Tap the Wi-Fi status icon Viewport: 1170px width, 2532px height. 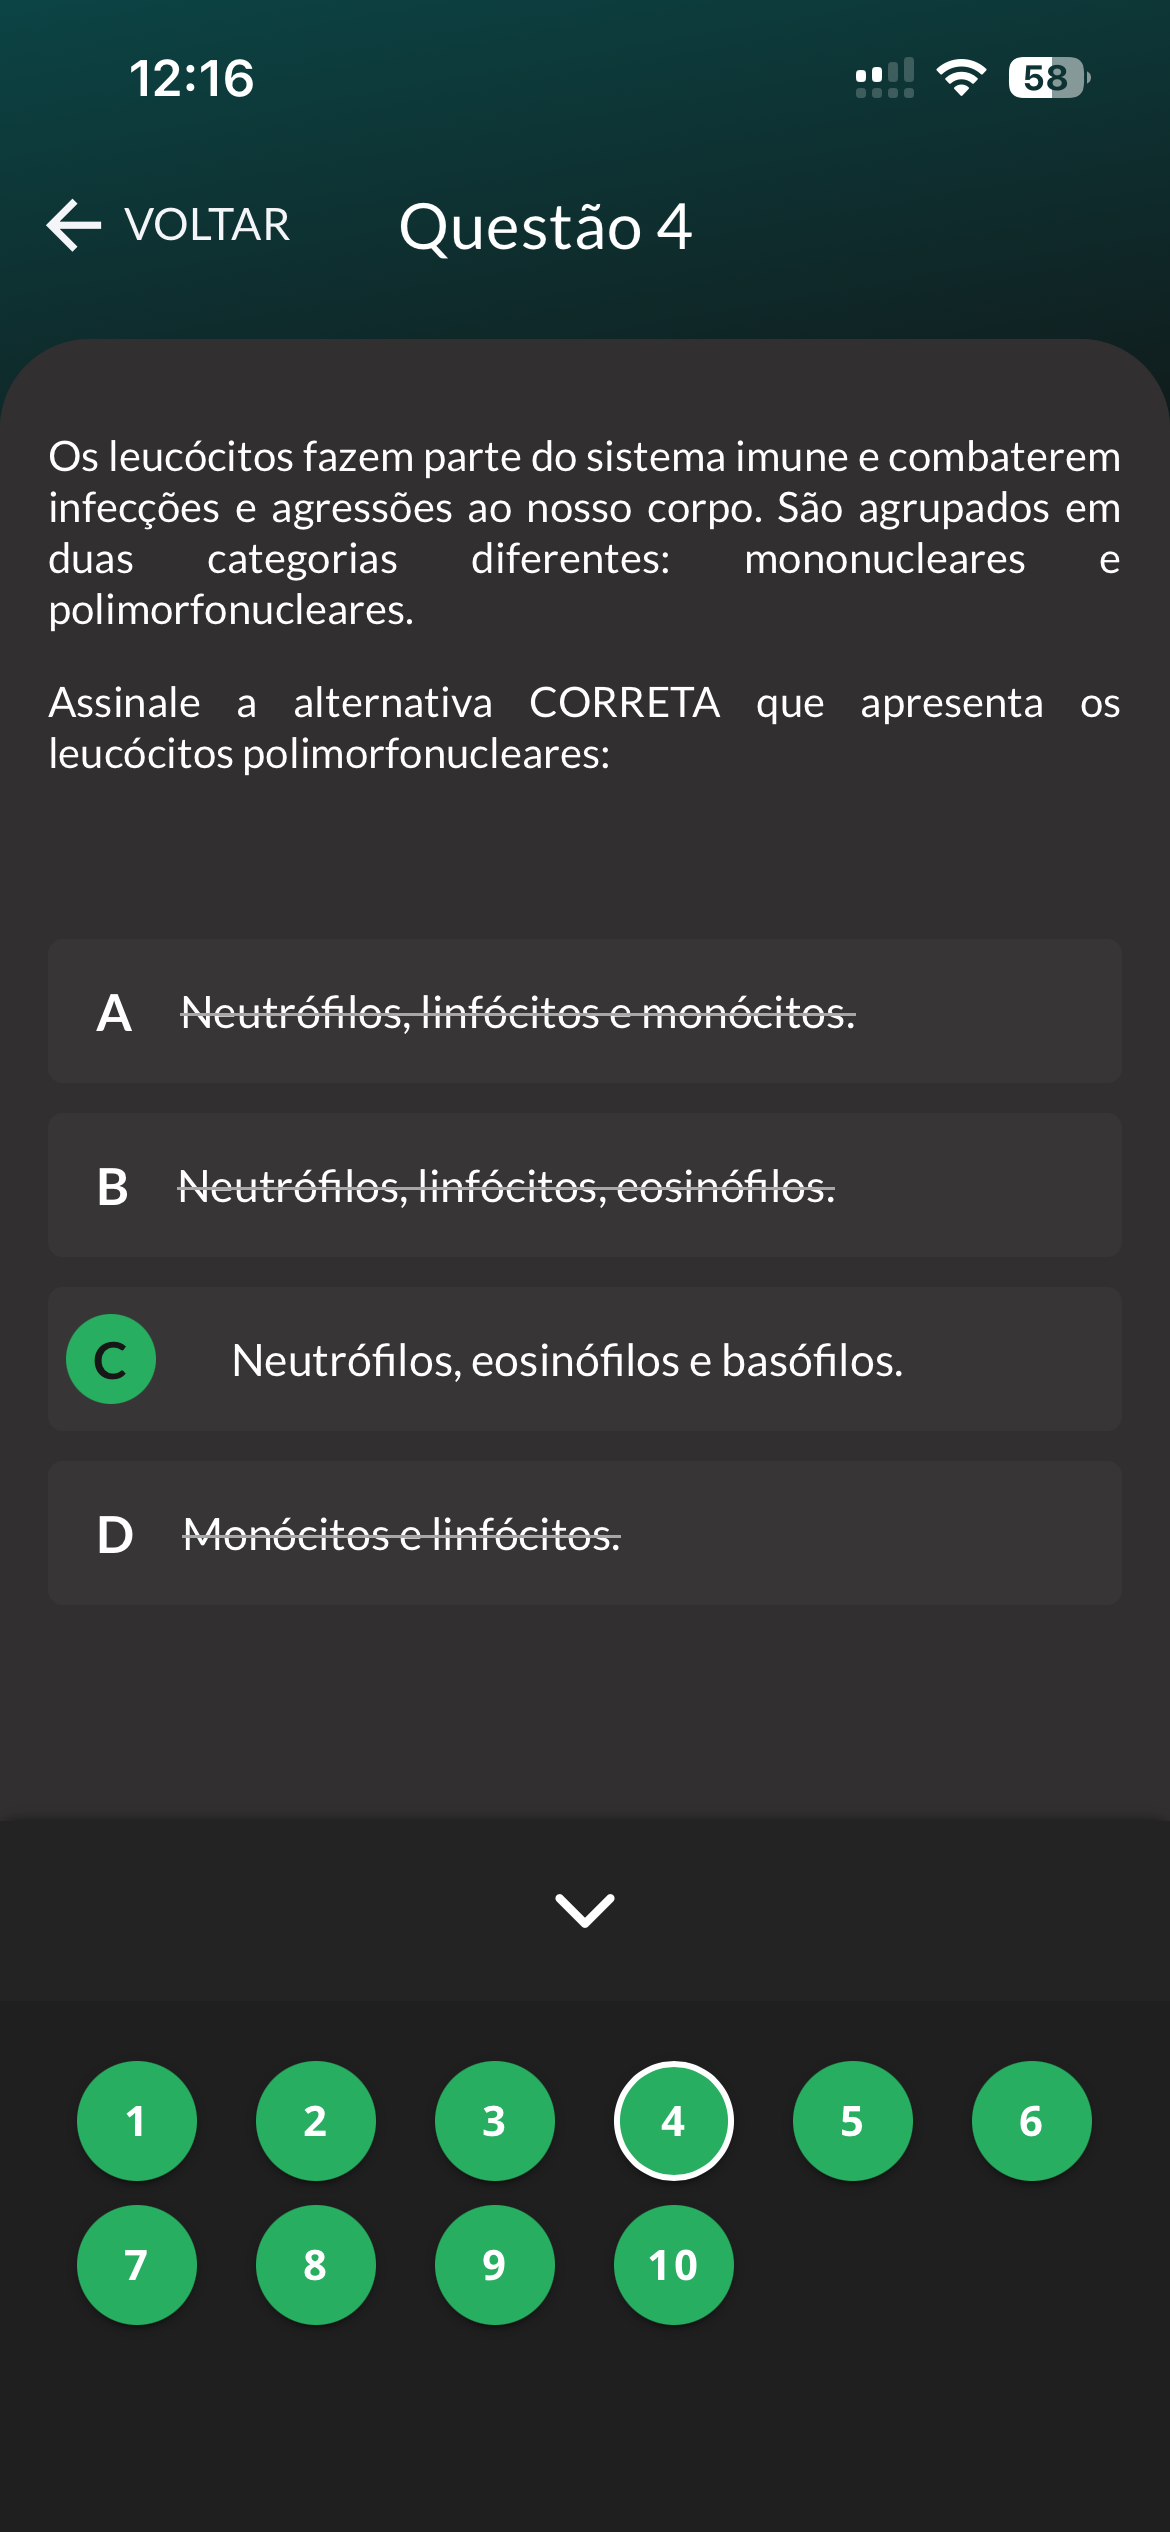click(960, 77)
